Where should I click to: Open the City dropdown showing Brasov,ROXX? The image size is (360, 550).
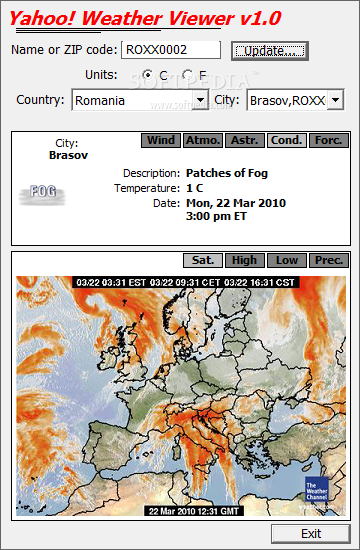[295, 100]
